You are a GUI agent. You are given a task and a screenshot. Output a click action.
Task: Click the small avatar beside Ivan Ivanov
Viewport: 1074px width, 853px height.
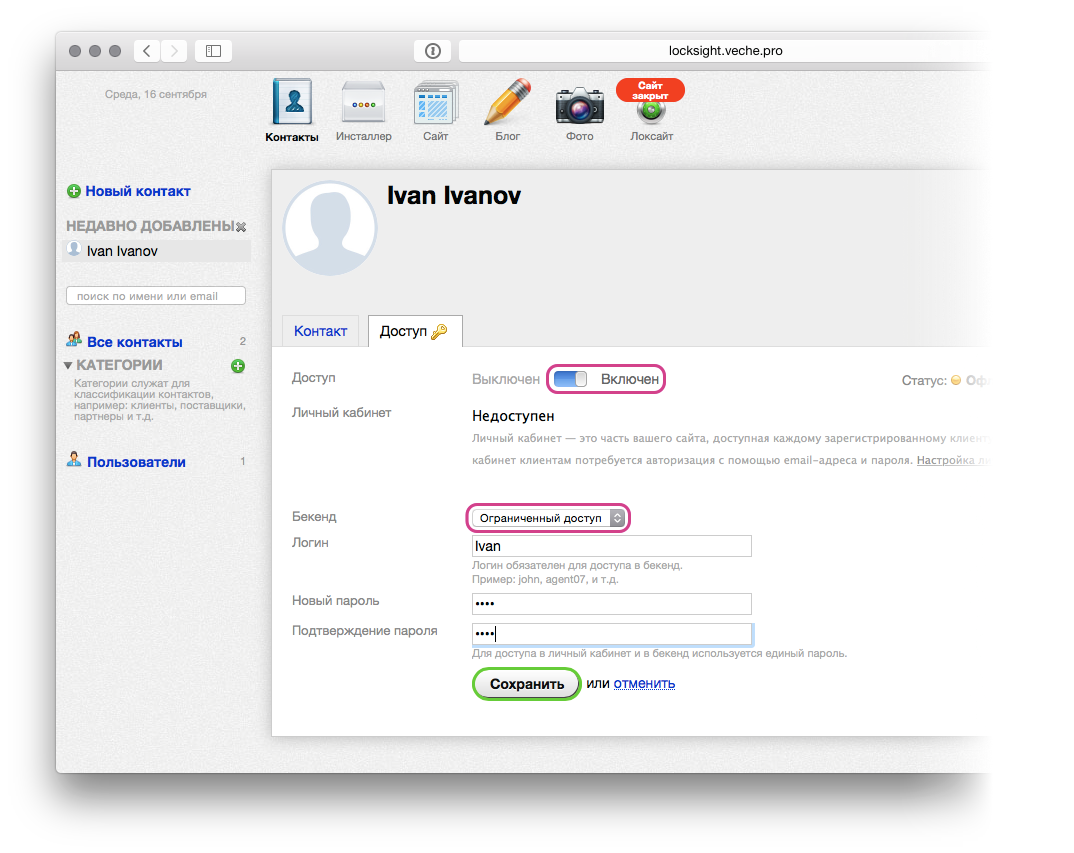[x=74, y=249]
